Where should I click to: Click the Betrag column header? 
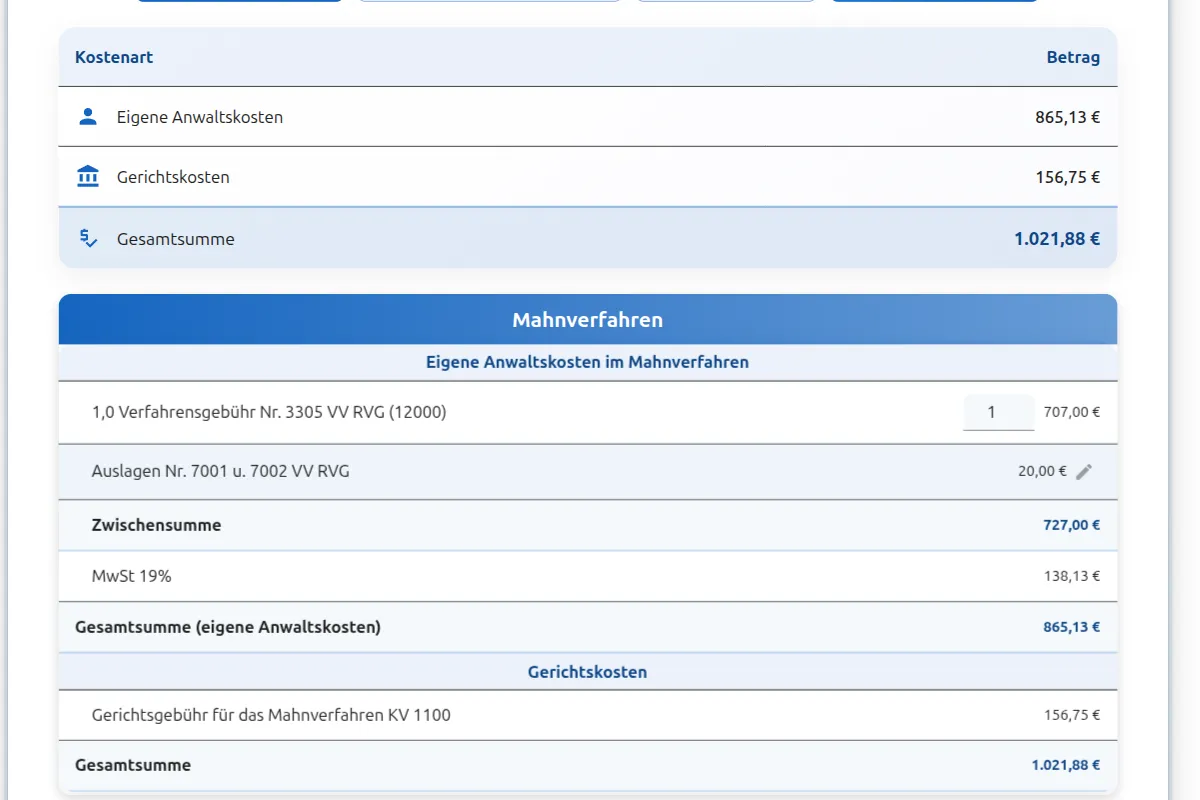point(1073,57)
